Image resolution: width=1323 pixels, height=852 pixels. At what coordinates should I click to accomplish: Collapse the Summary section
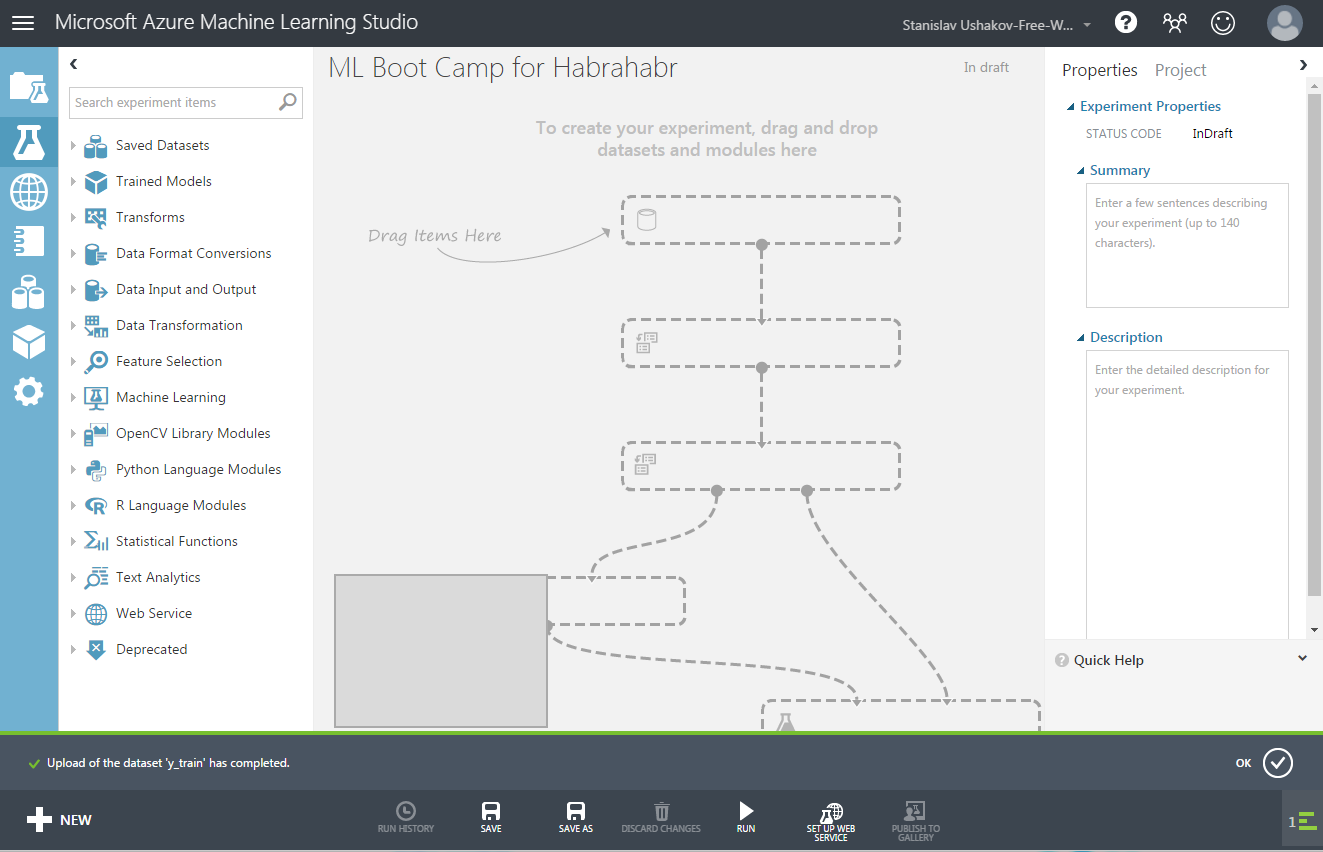pyautogui.click(x=1081, y=171)
